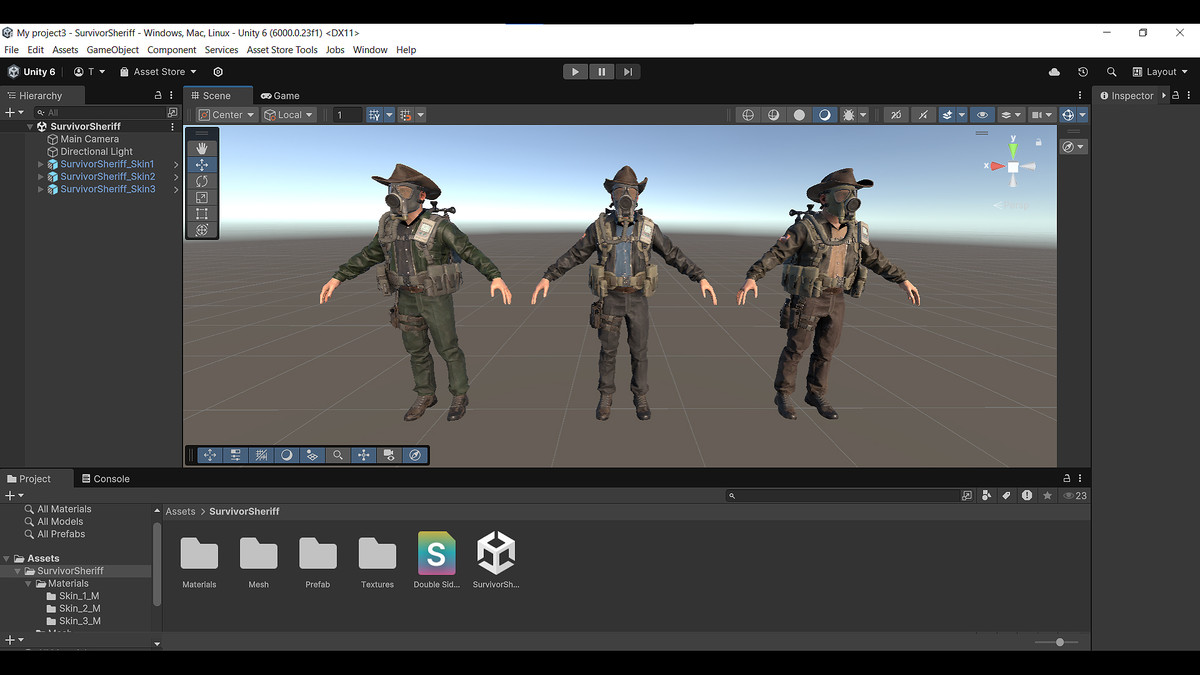Open the Layout dropdown
The width and height of the screenshot is (1200, 675).
pos(1161,72)
